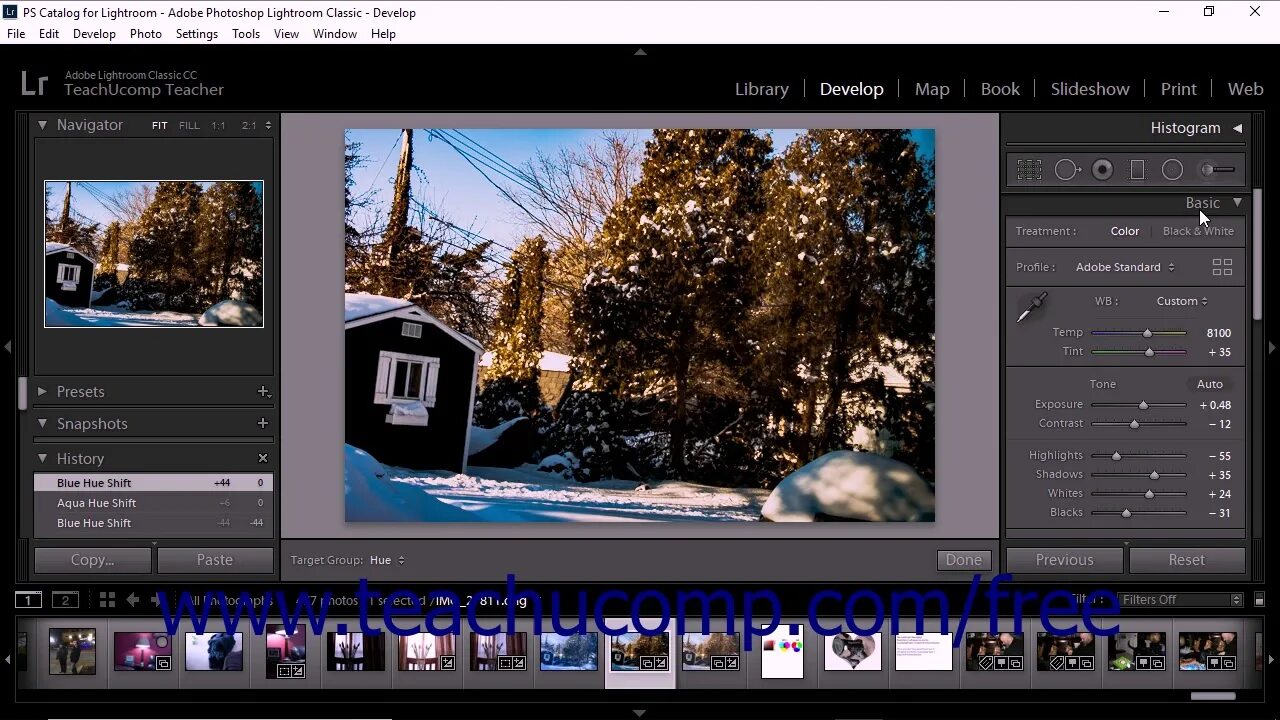The height and width of the screenshot is (720, 1280).
Task: Set Navigator zoom to 1:1
Action: click(218, 126)
